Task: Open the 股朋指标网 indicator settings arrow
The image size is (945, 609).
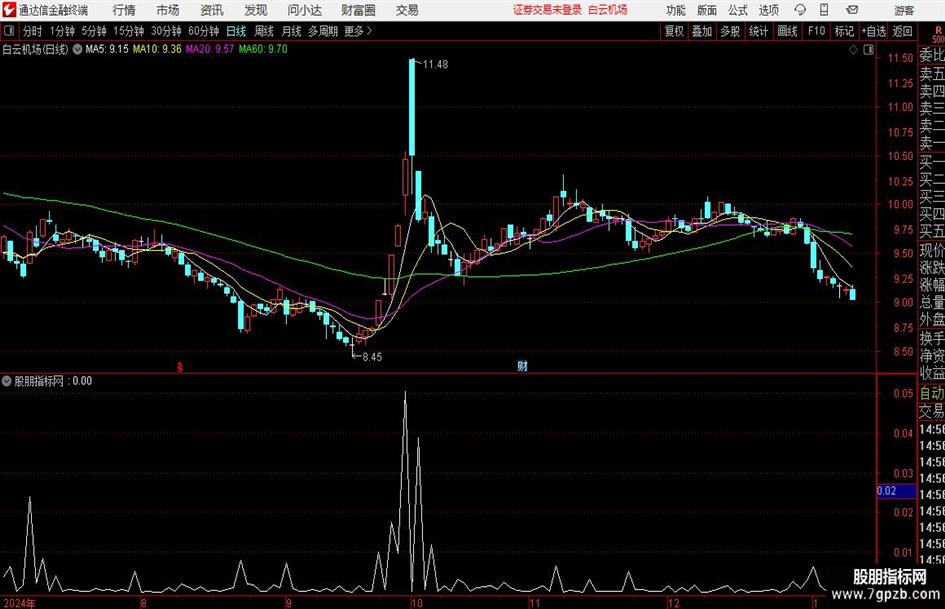Action: point(7,381)
